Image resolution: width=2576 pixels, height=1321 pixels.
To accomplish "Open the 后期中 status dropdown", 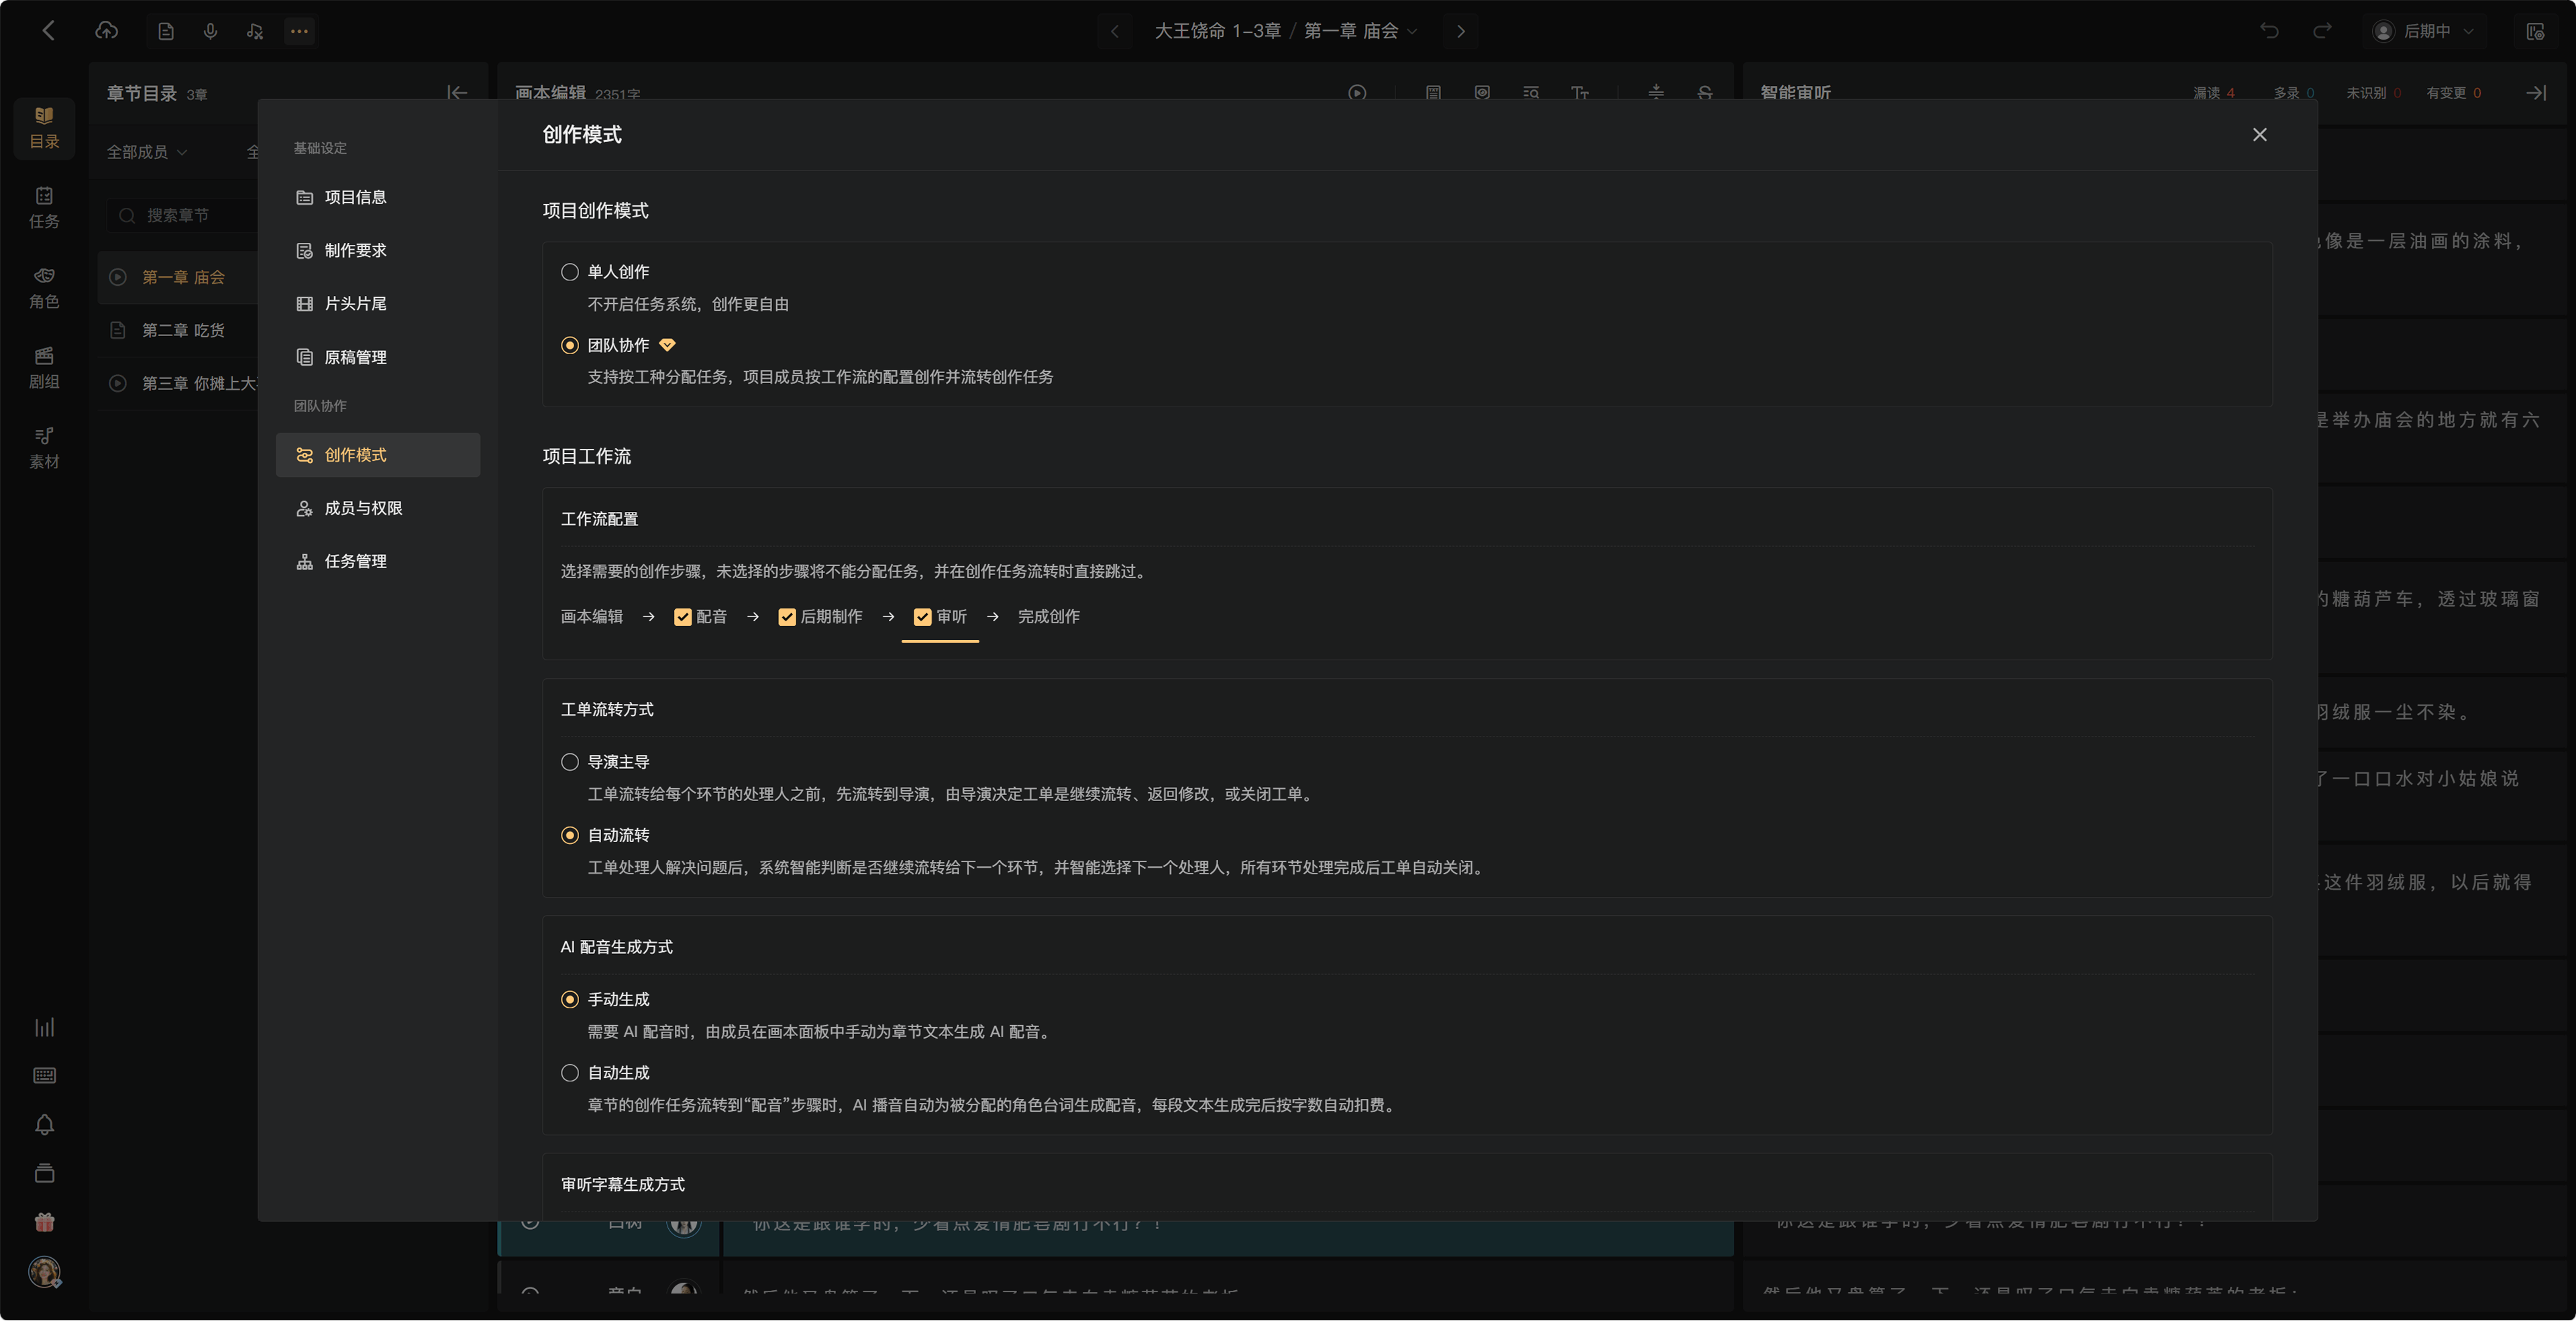I will (x=2425, y=31).
